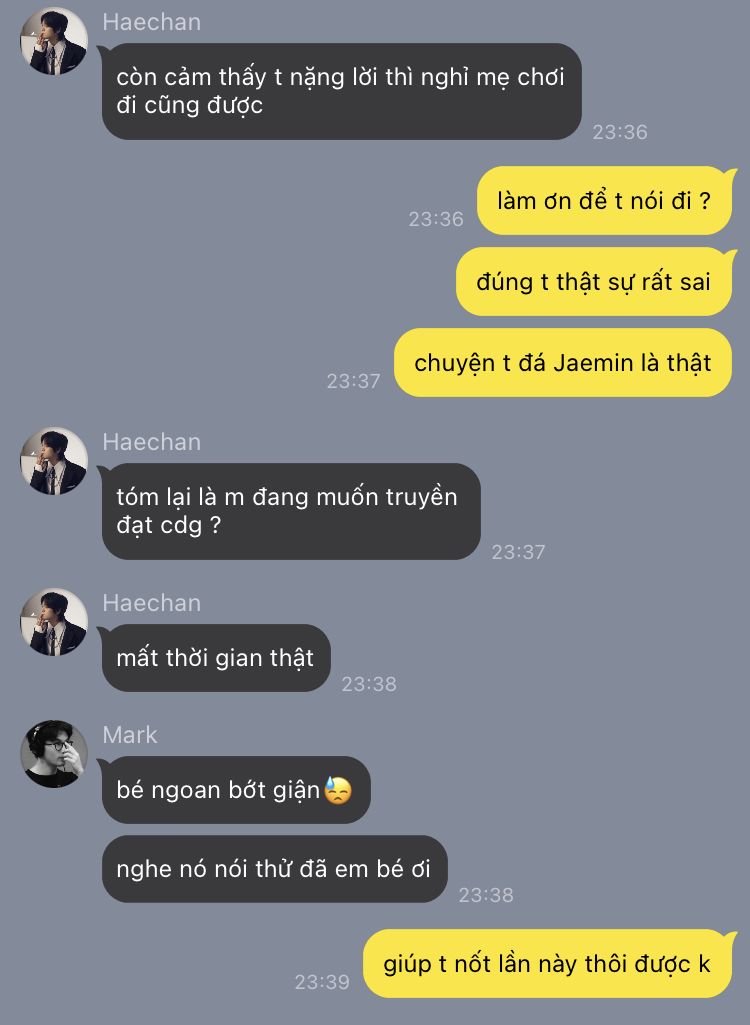Tap the sweating emoji in Mark's message
This screenshot has width=750, height=1025.
tap(338, 790)
